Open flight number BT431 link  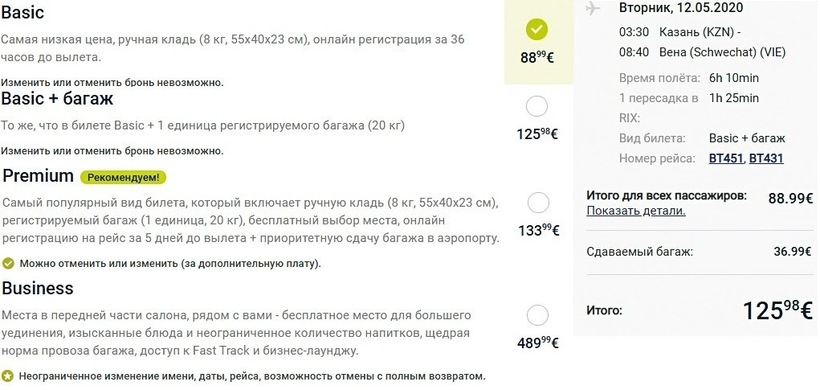(x=766, y=158)
